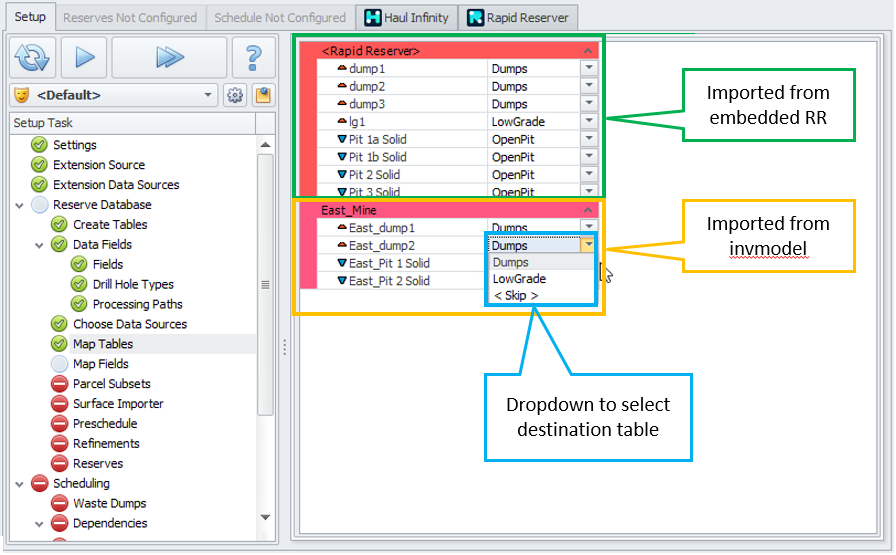Open the lg1 destination table dropdown
The width and height of the screenshot is (896, 555).
[x=588, y=121]
